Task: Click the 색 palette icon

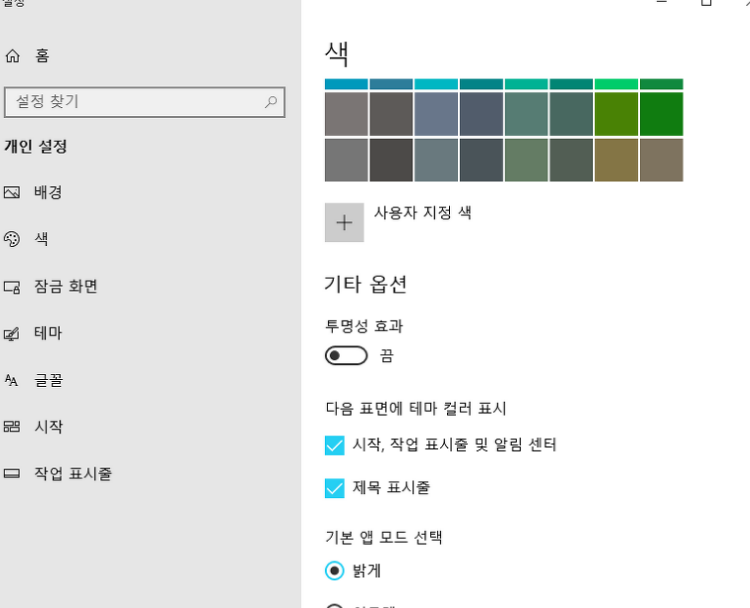Action: point(12,239)
